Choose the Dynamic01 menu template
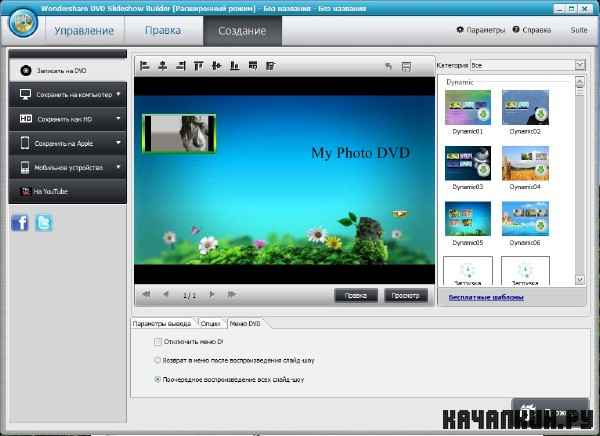 click(x=468, y=108)
